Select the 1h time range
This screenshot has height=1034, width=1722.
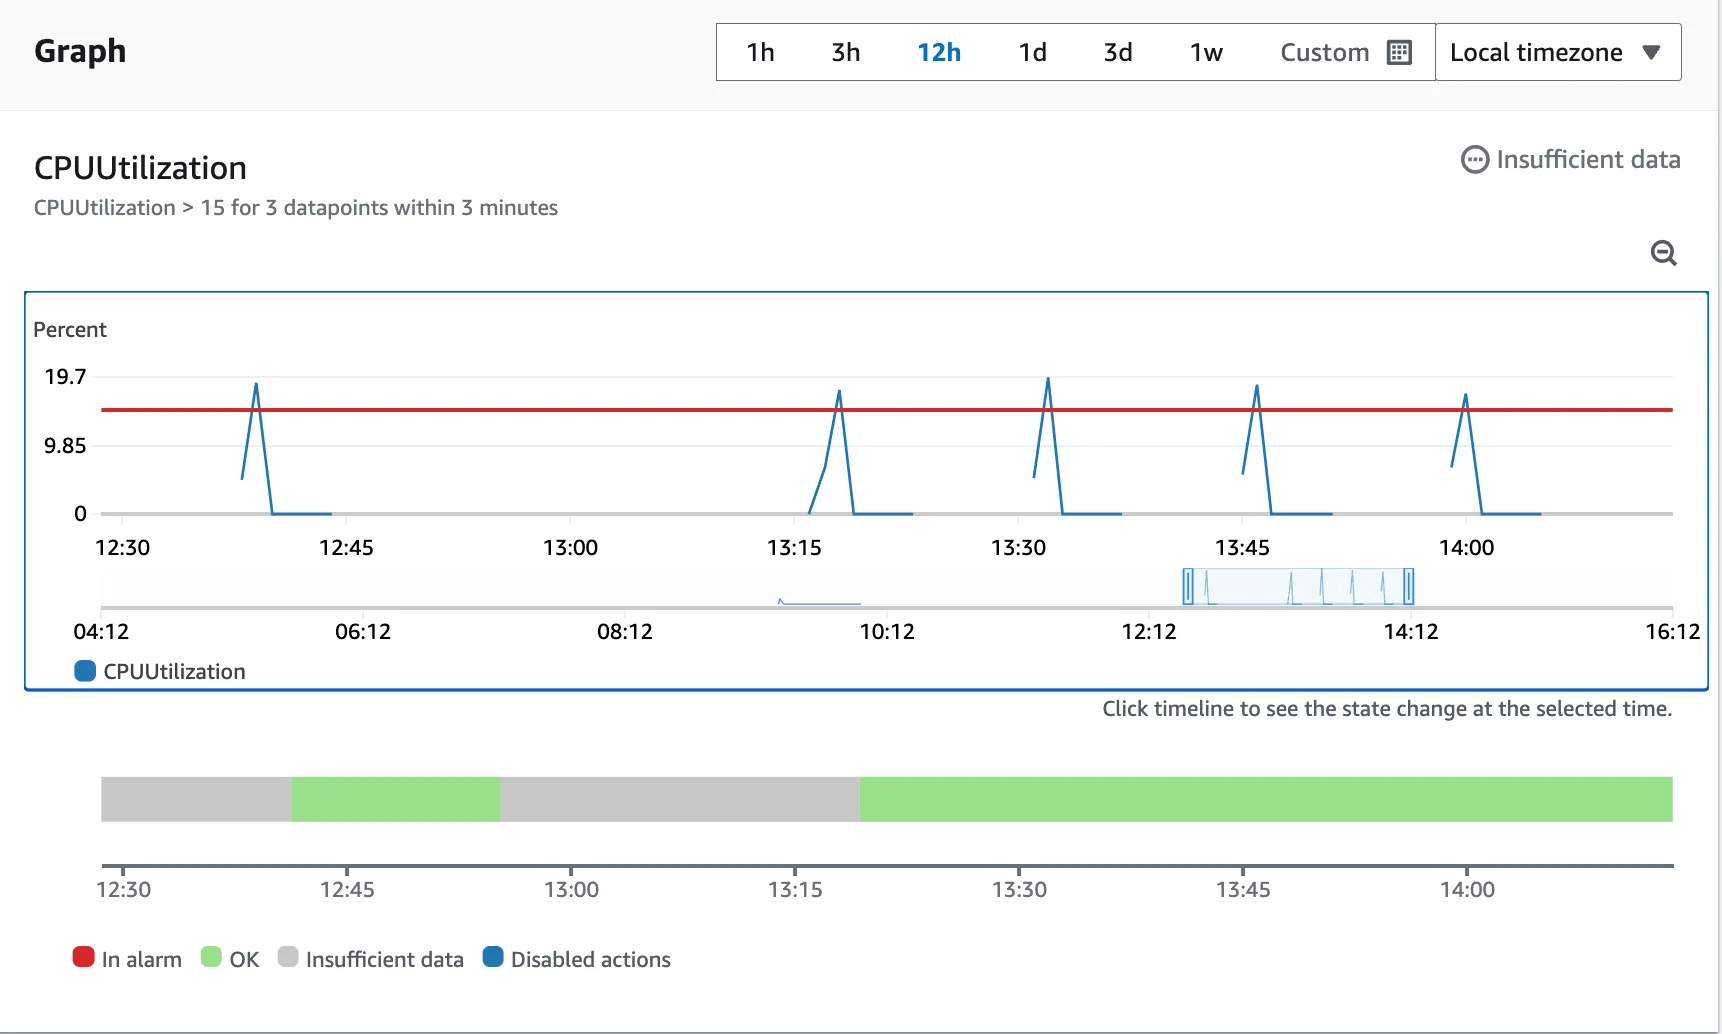tap(760, 52)
